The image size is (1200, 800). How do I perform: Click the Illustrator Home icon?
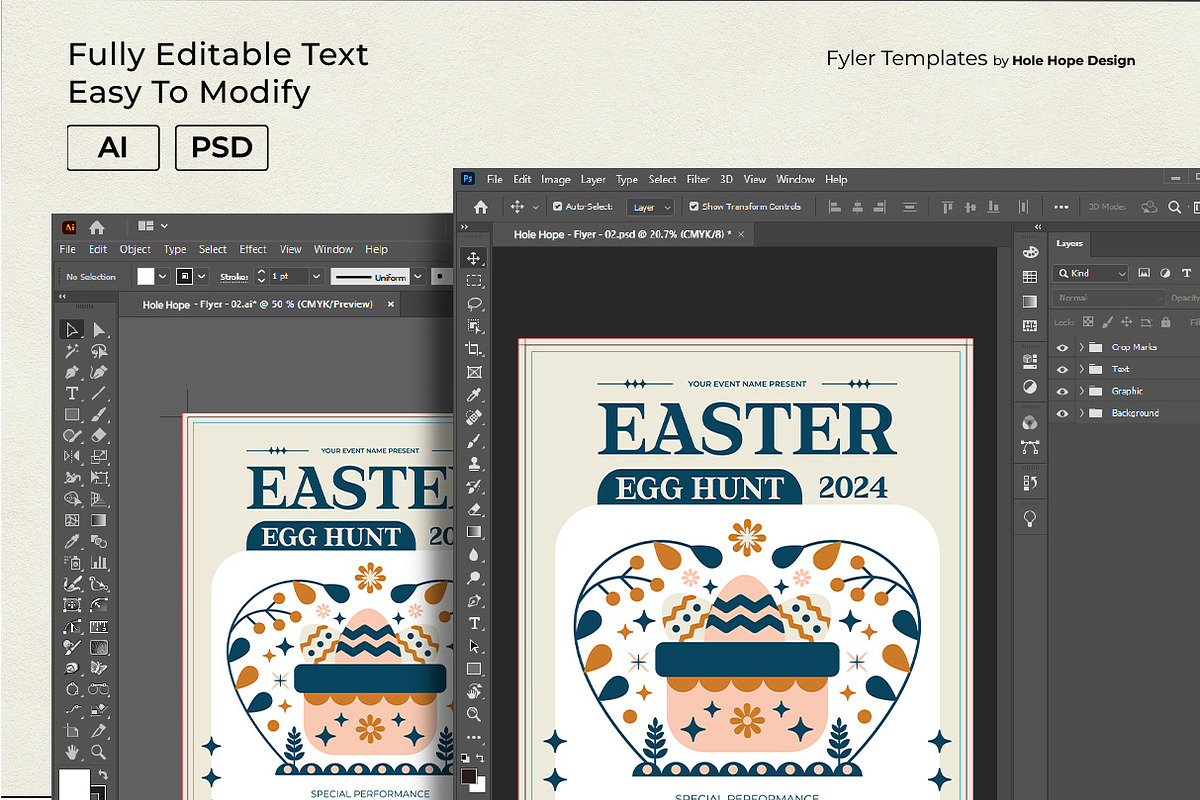(x=97, y=227)
